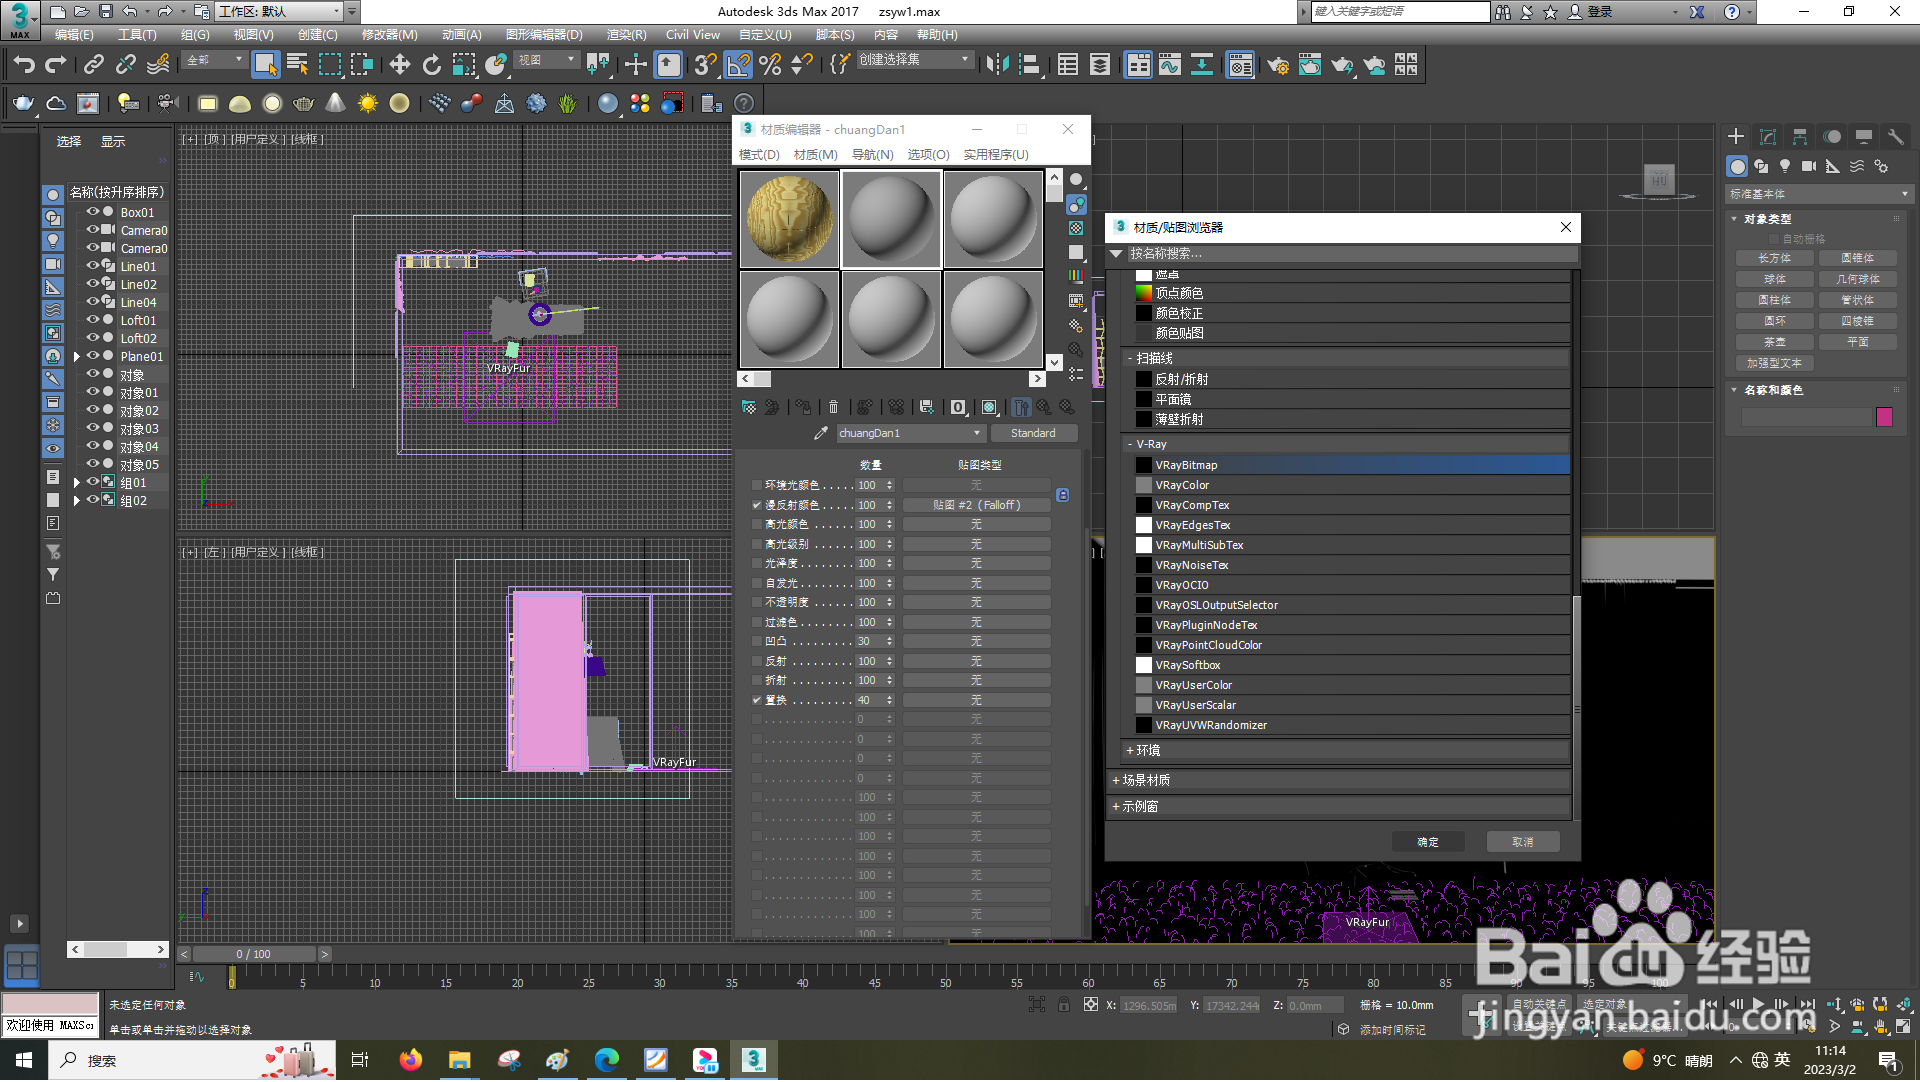
Task: Activate the Select and Rotate tool
Action: 432,65
